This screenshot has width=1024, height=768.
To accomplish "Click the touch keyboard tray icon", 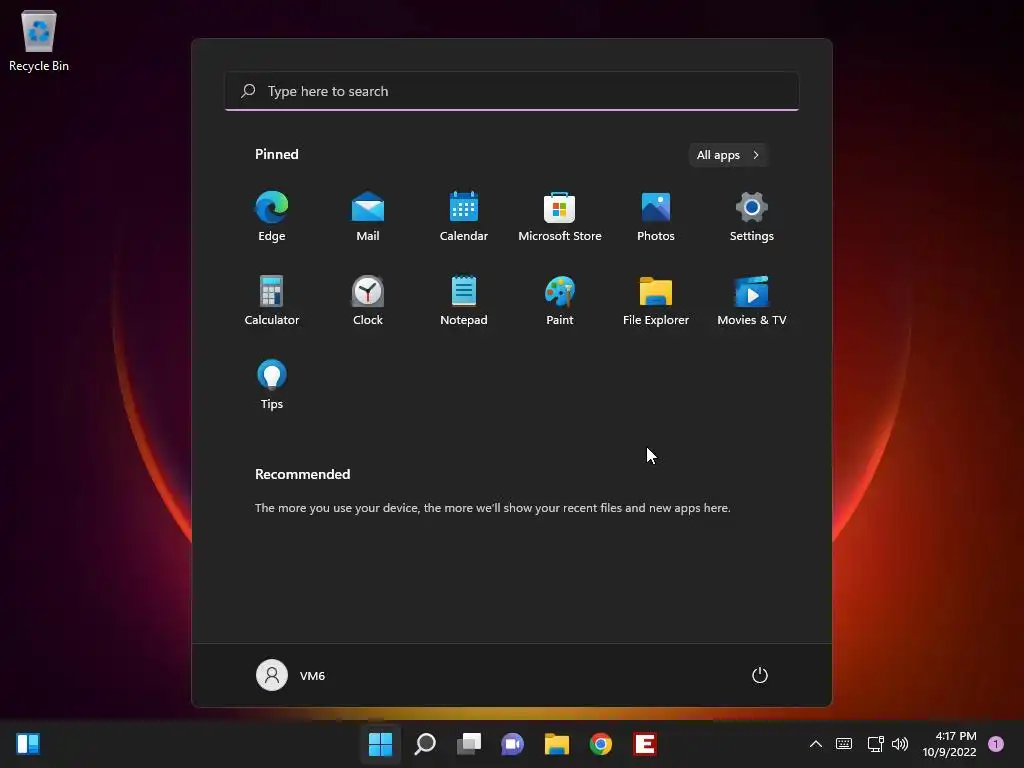I will point(844,744).
